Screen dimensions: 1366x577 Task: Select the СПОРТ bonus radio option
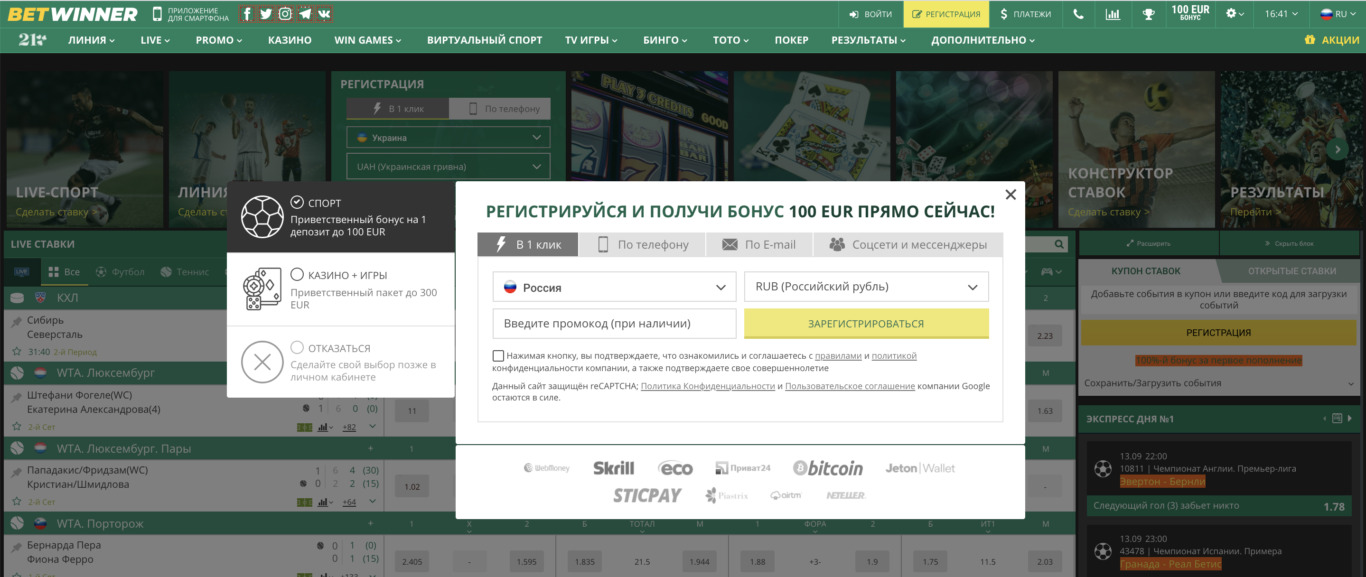(x=297, y=202)
